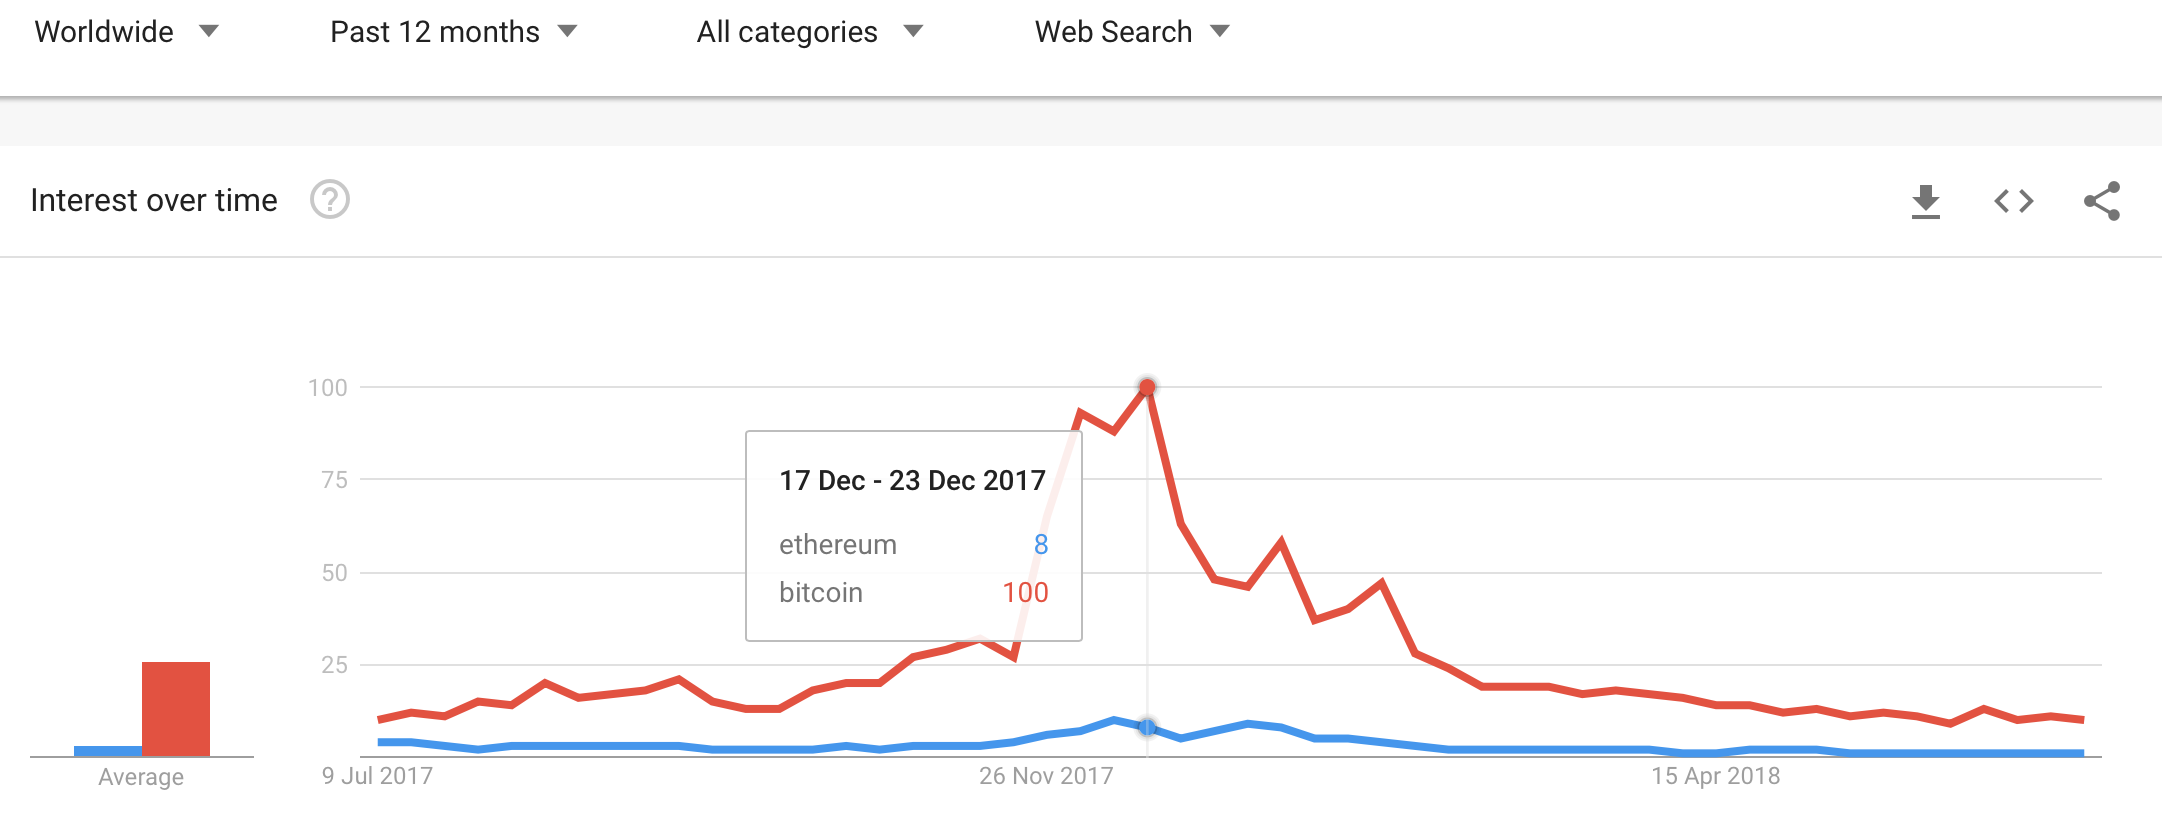Click the tooltip date 17 Dec - 23 Dec 2017
This screenshot has height=826, width=2162.
[x=912, y=481]
